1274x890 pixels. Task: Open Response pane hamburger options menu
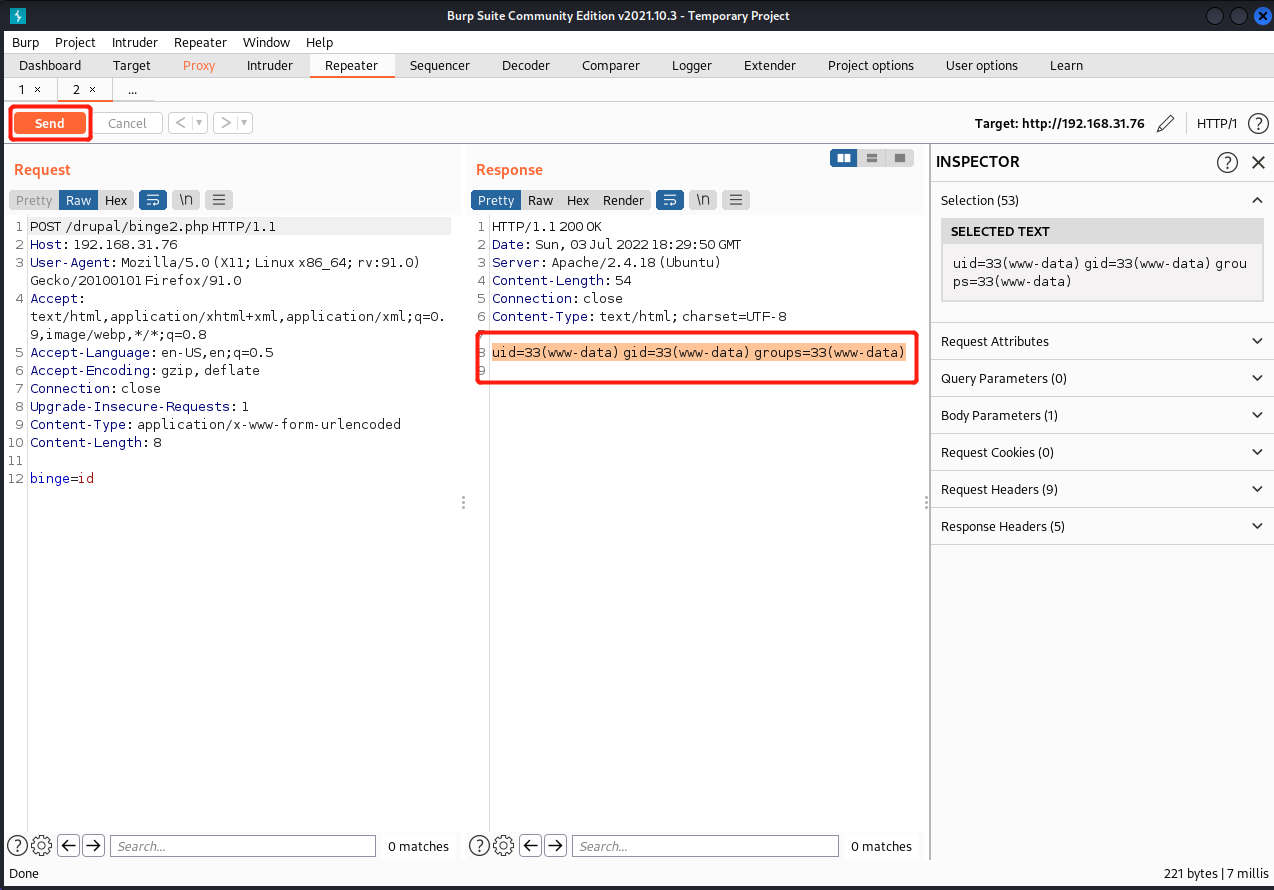tap(736, 200)
